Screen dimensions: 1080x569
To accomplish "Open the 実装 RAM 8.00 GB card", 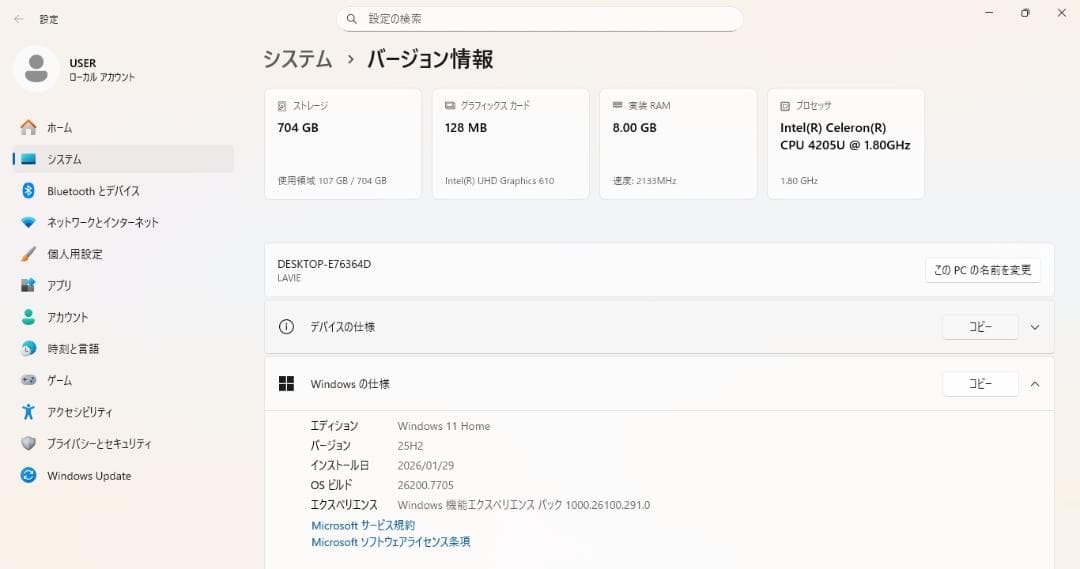I will click(x=678, y=144).
